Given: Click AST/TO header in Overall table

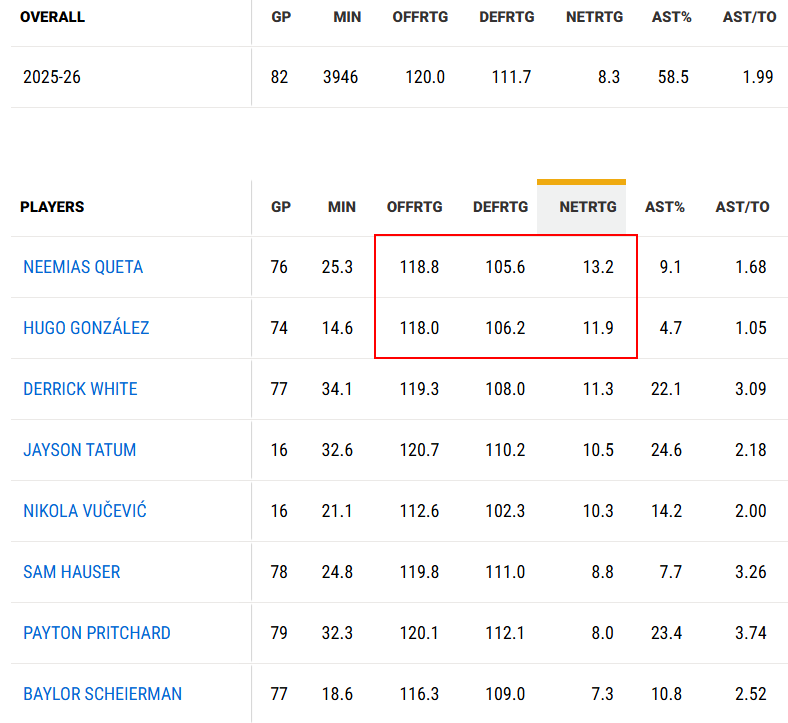Looking at the screenshot, I should [749, 17].
